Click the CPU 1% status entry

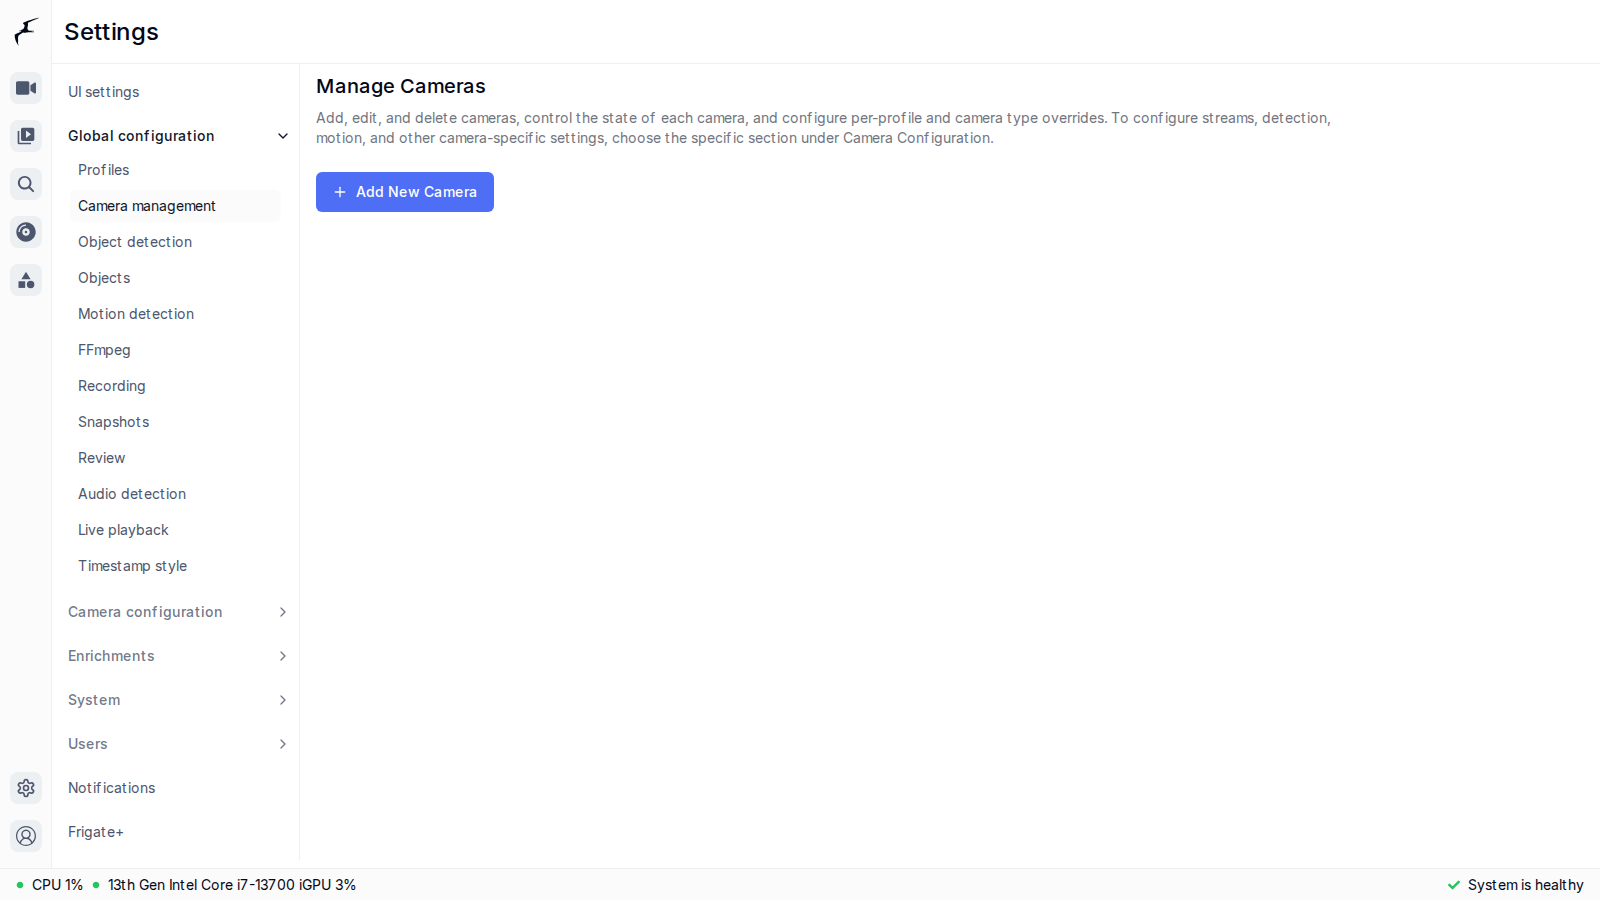50,885
